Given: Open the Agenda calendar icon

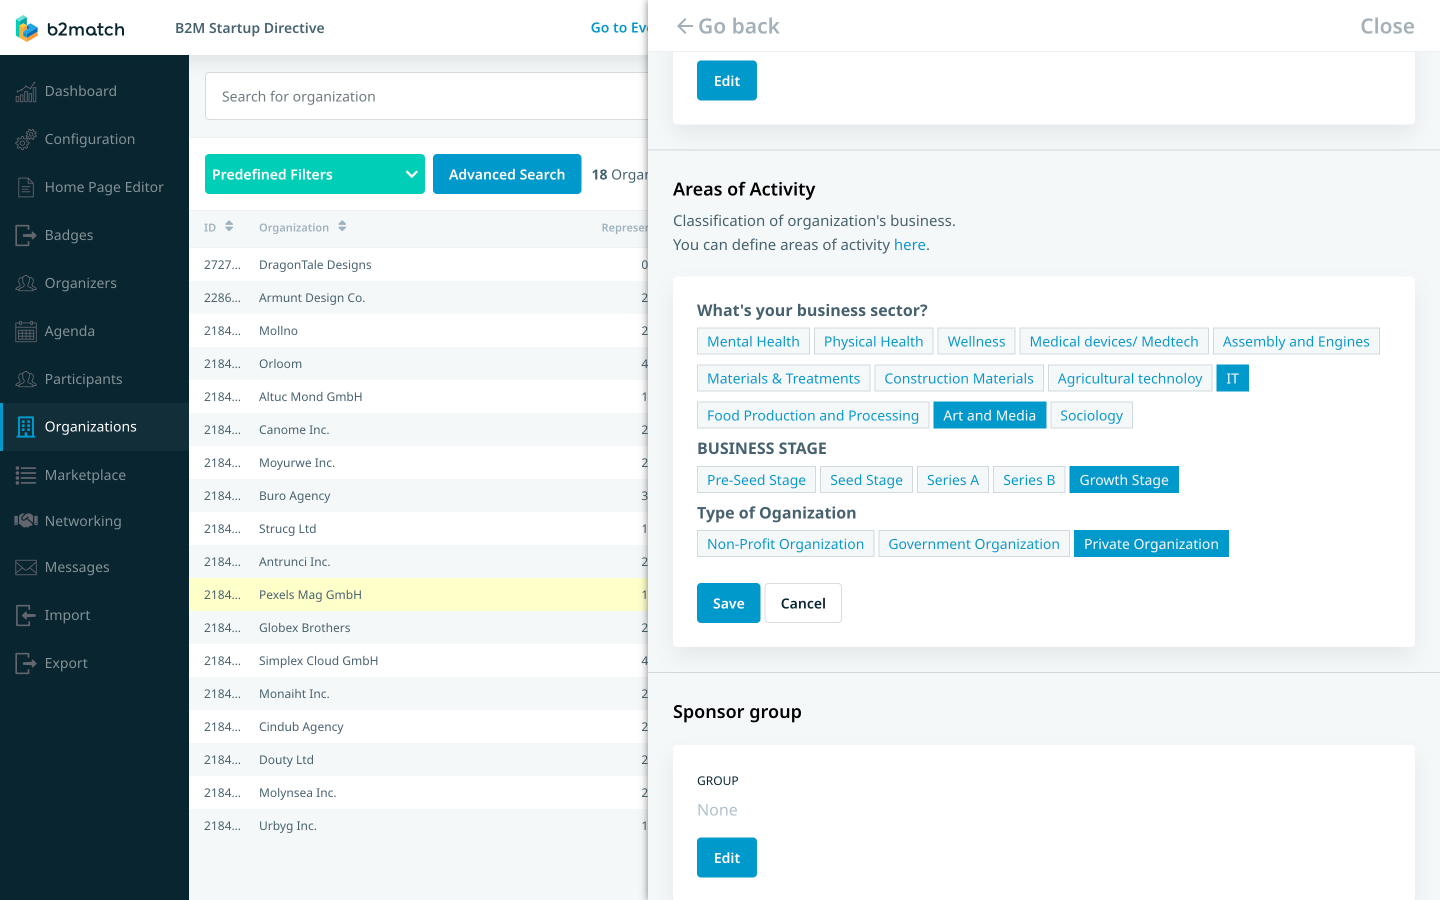Looking at the screenshot, I should click(26, 332).
